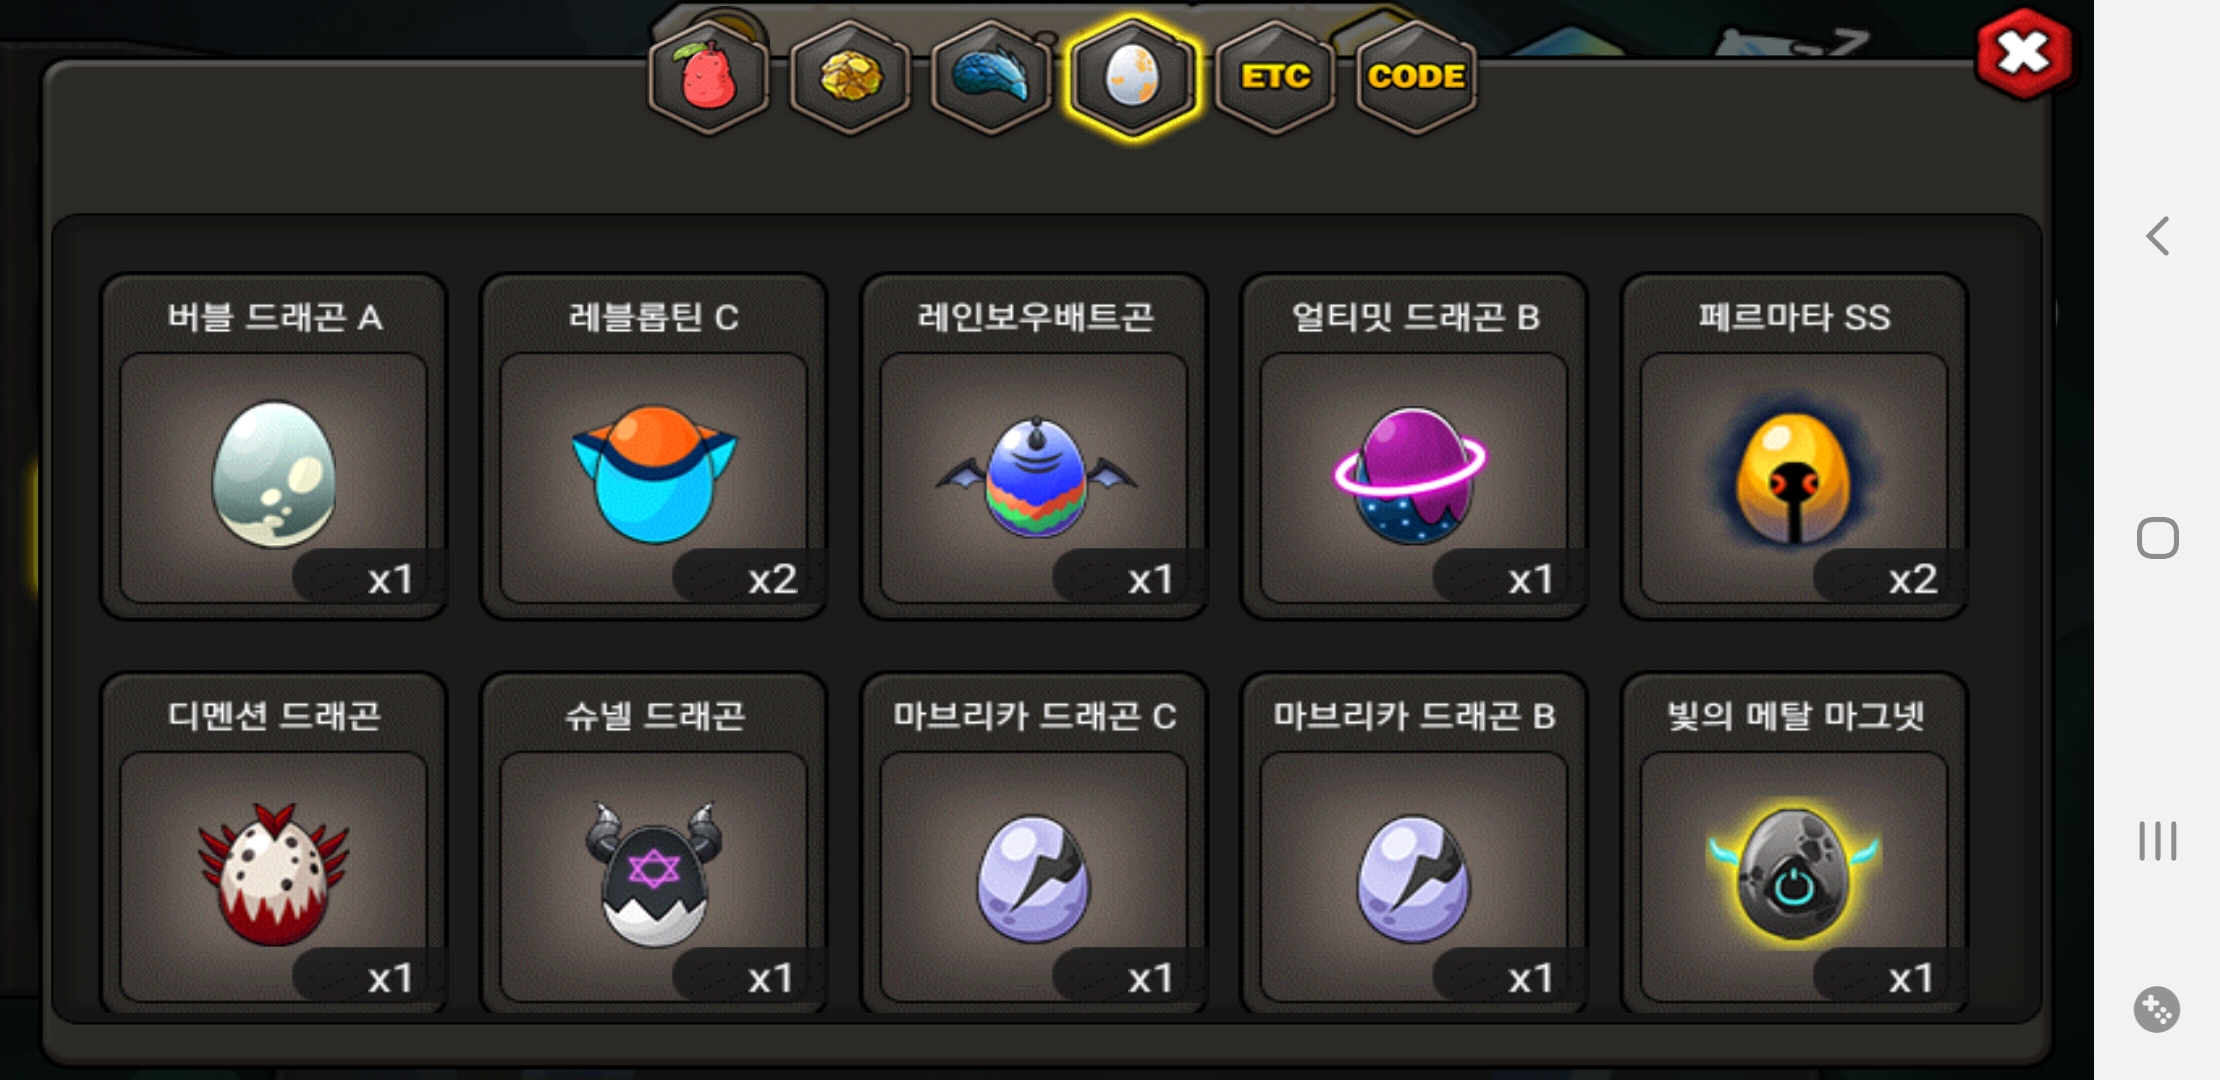Viewport: 2220px width, 1080px height.
Task: Select the highlighted egg tab
Action: point(1132,78)
